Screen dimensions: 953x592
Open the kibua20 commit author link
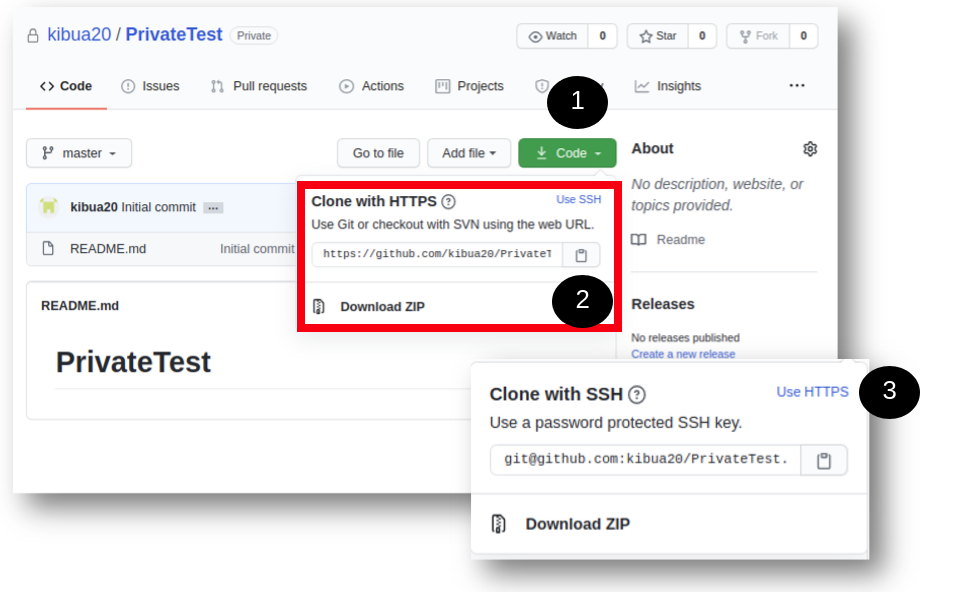tap(94, 207)
